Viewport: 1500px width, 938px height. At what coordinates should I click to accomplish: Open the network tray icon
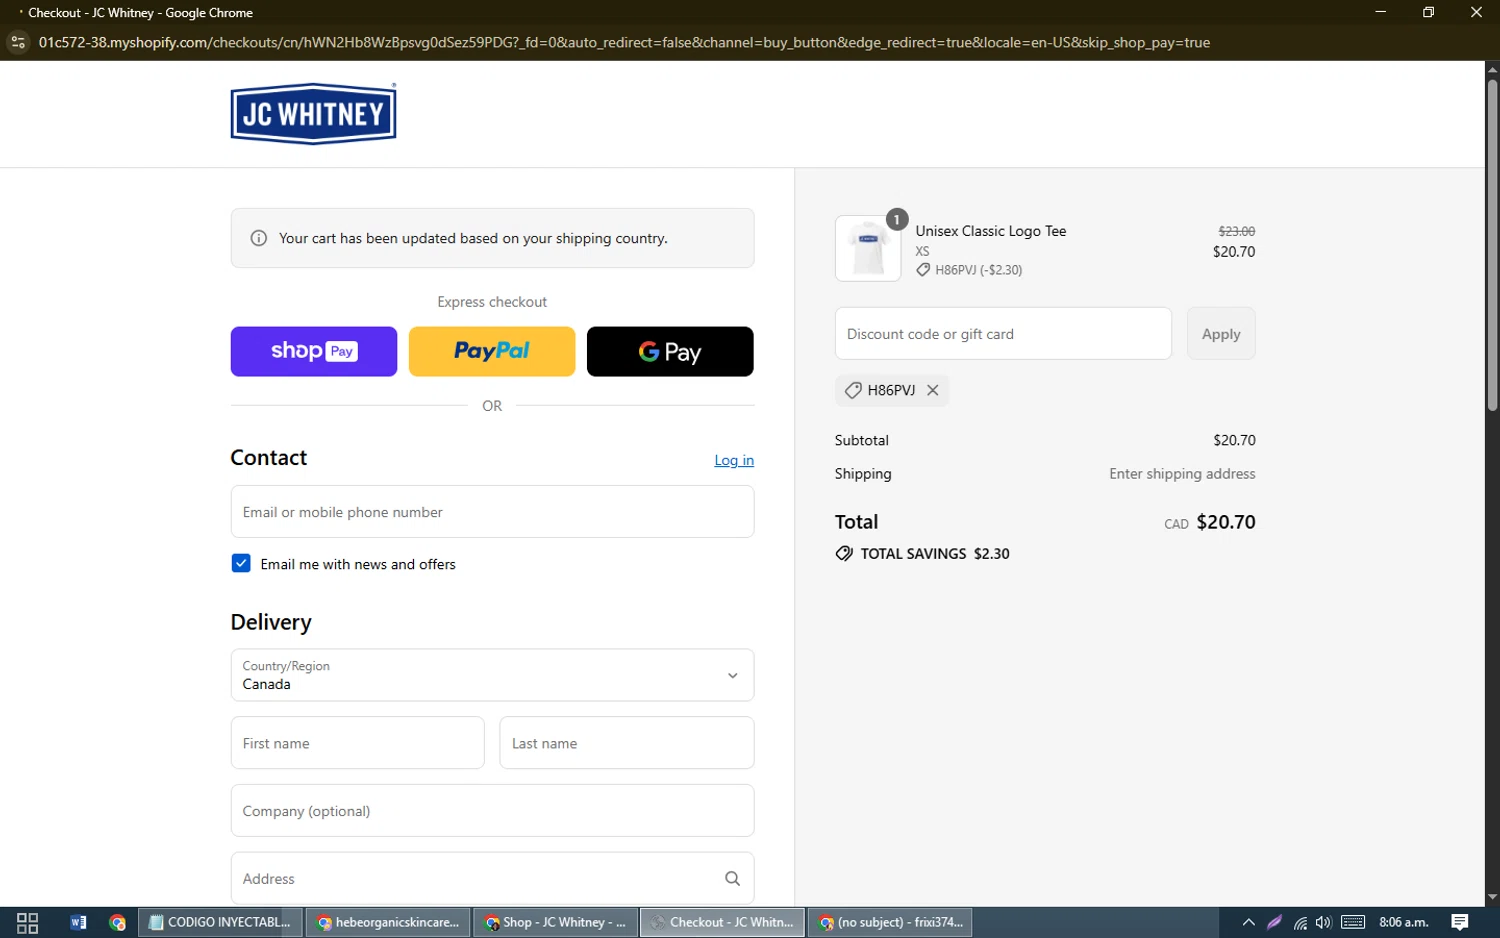point(1300,922)
